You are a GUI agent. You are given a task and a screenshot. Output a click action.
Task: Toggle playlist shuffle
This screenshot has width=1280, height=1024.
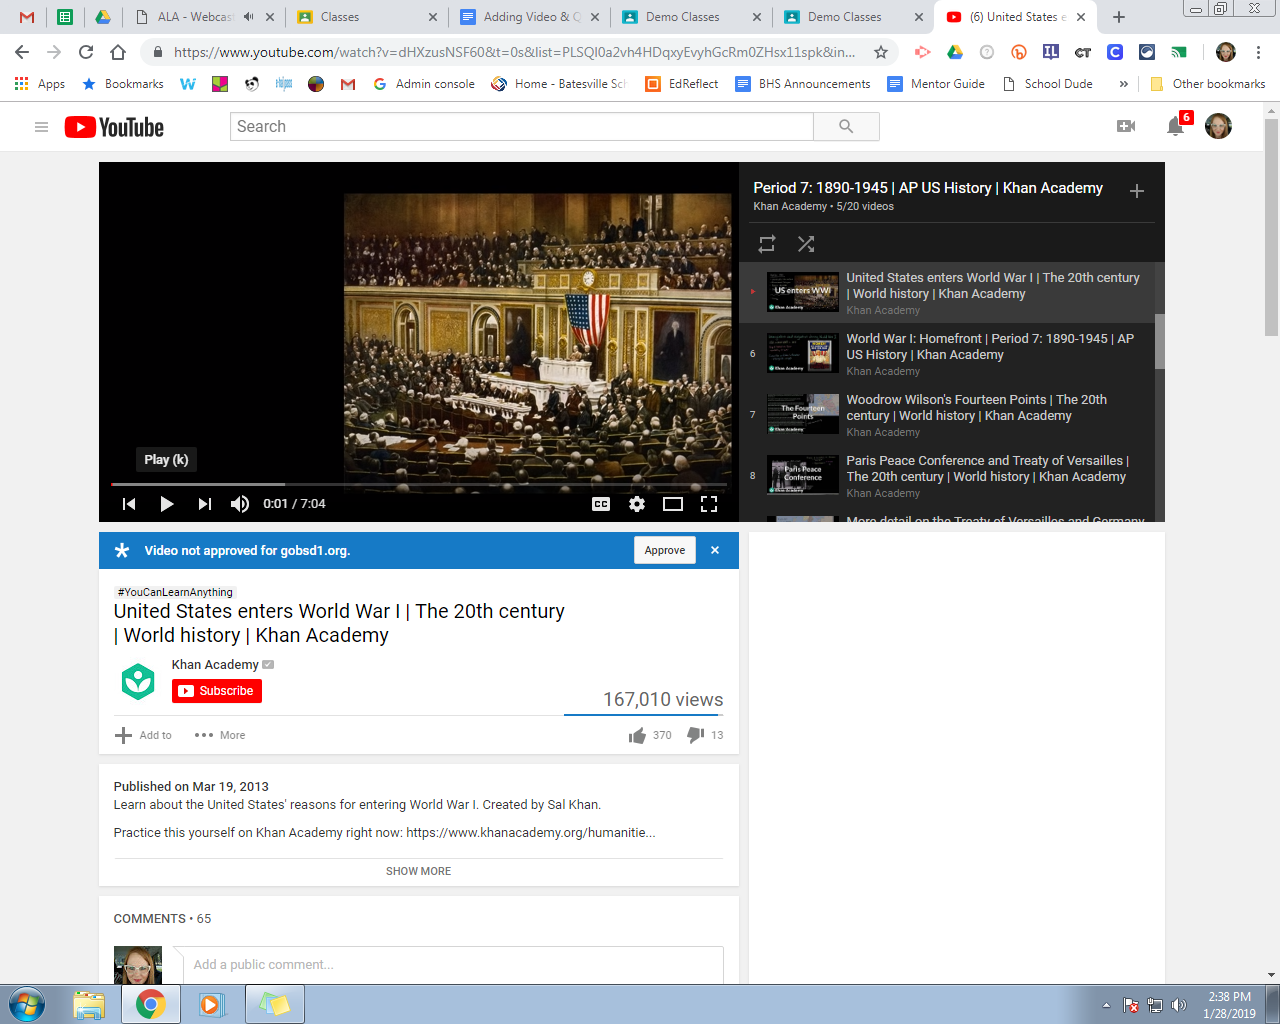point(806,244)
